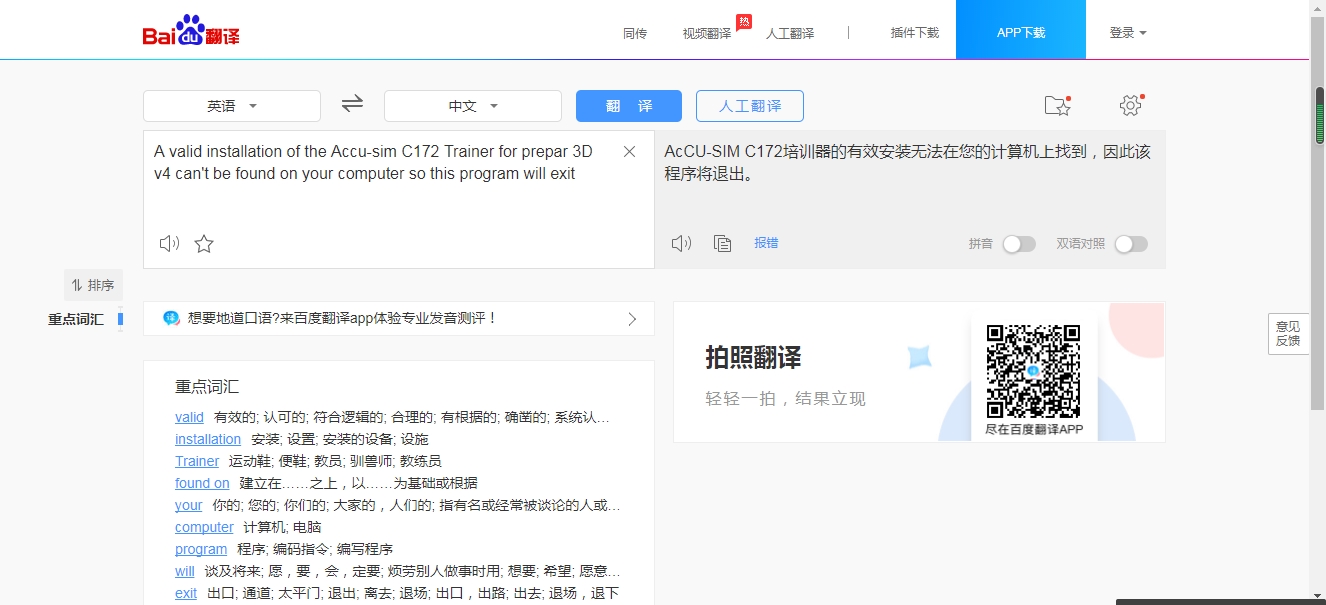Image resolution: width=1326 pixels, height=605 pixels.
Task: Play audio of the Chinese translation
Action: (x=681, y=243)
